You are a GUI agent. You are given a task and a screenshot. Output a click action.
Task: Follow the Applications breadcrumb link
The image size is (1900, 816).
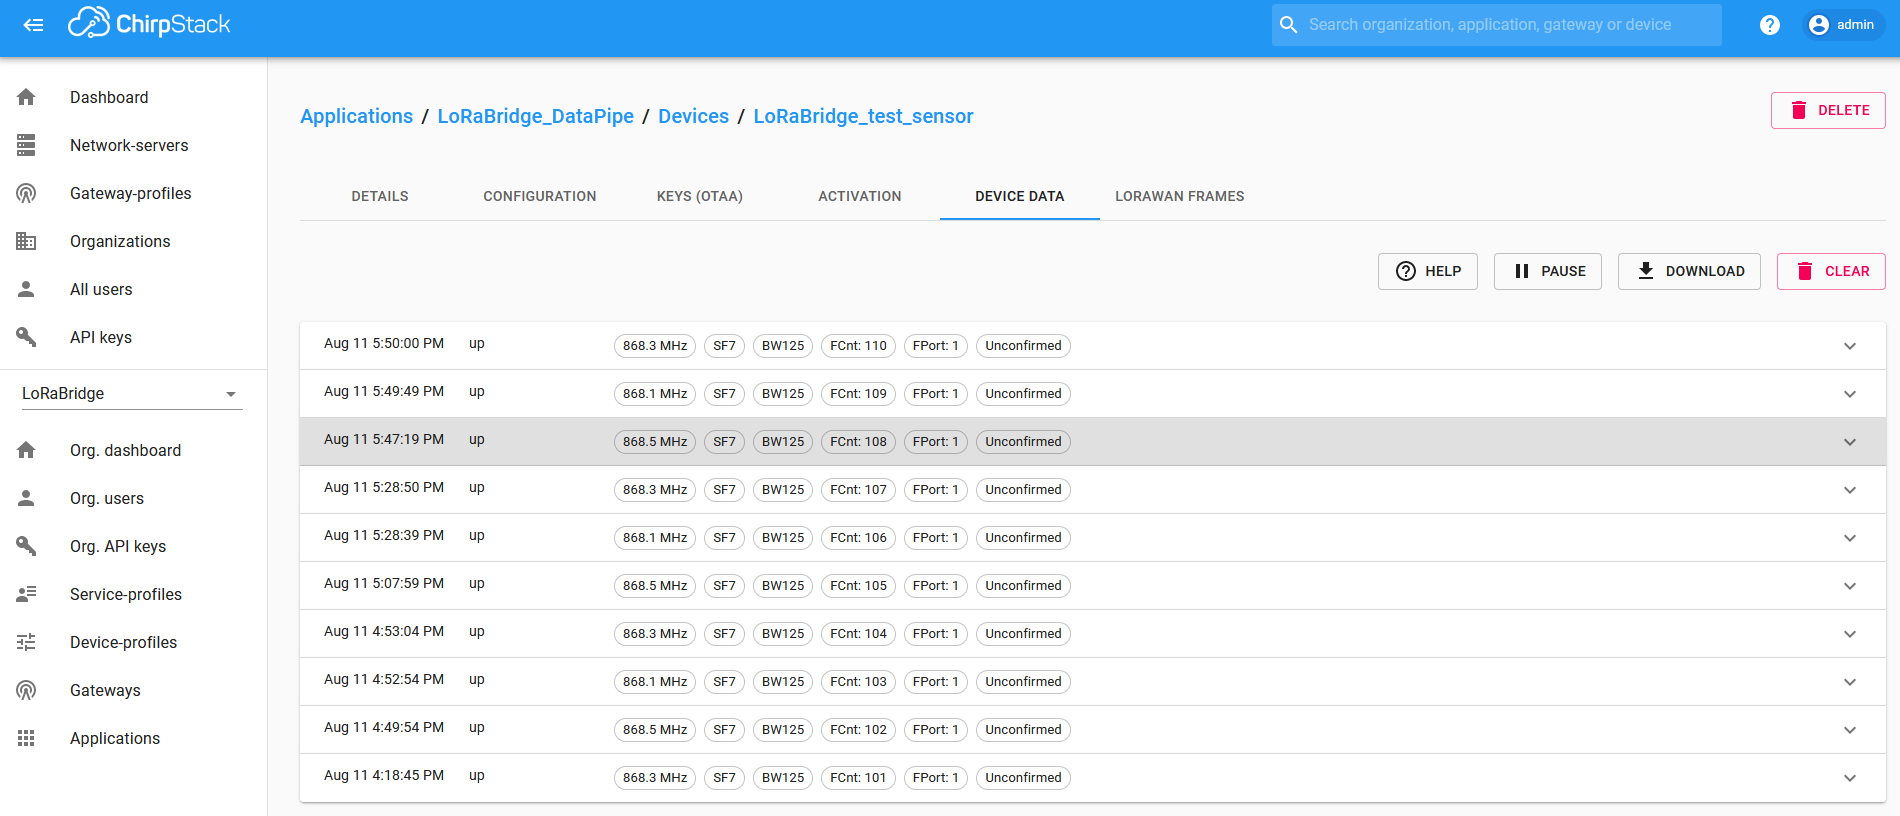pos(356,116)
